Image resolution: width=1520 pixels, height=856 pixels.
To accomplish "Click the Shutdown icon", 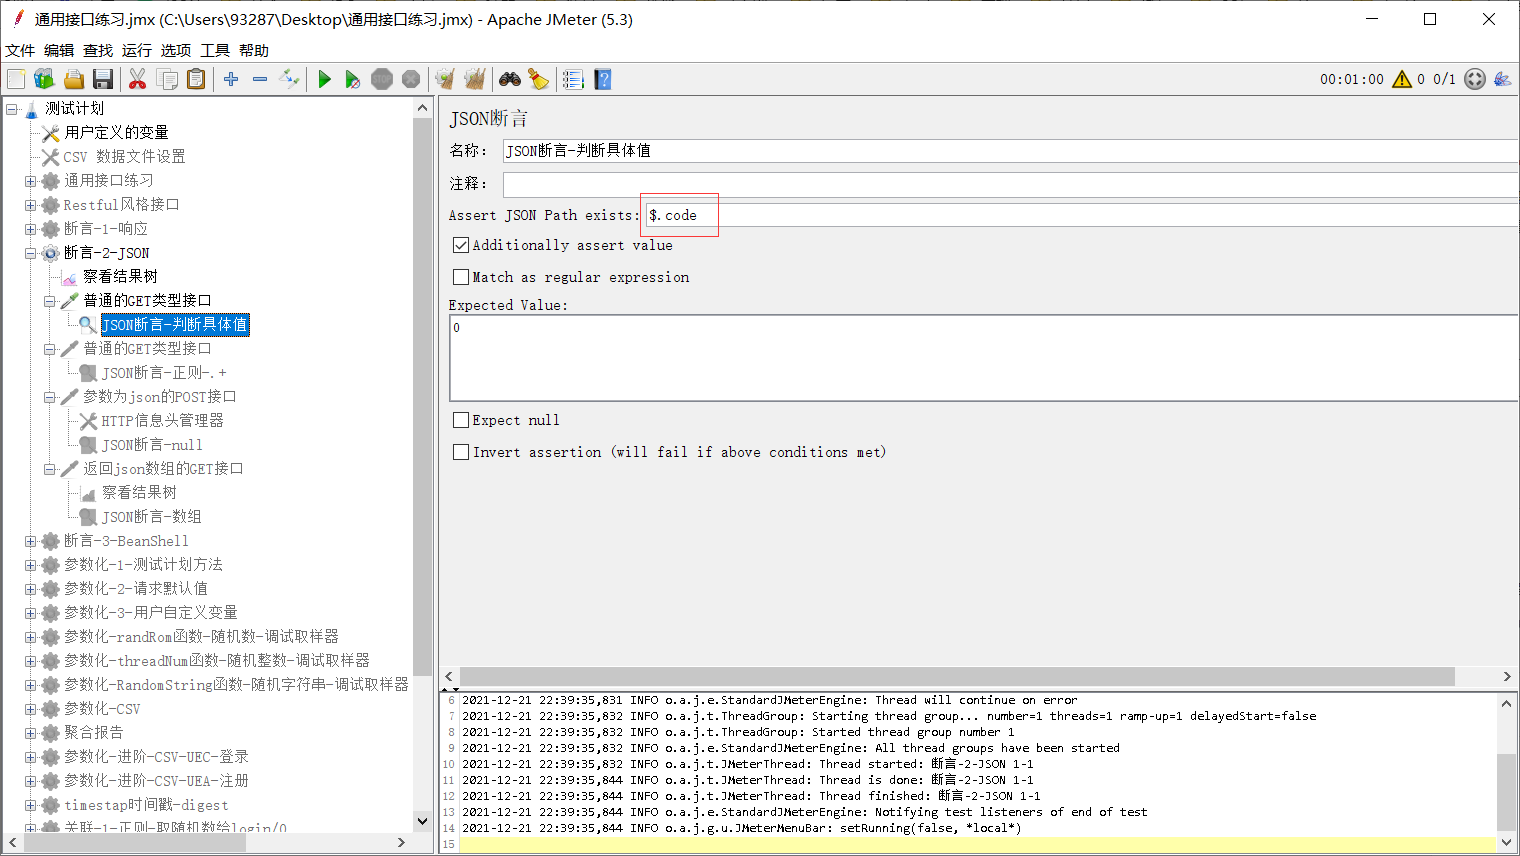I will (x=411, y=79).
